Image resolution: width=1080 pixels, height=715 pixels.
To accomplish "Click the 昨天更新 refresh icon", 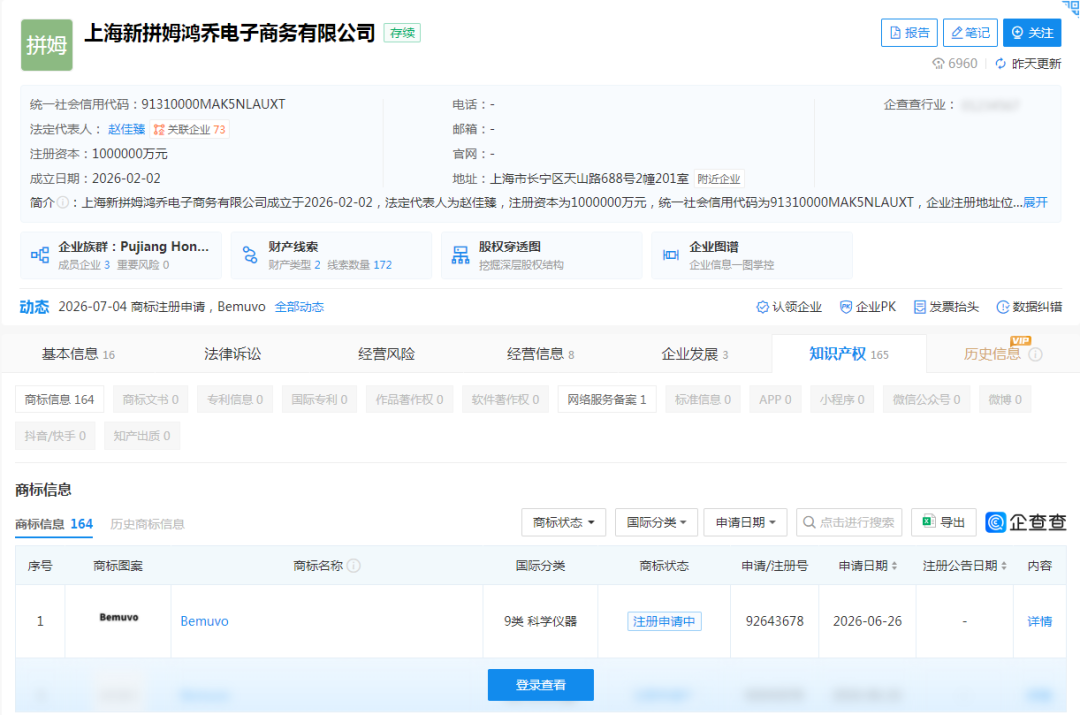I will click(x=1000, y=64).
